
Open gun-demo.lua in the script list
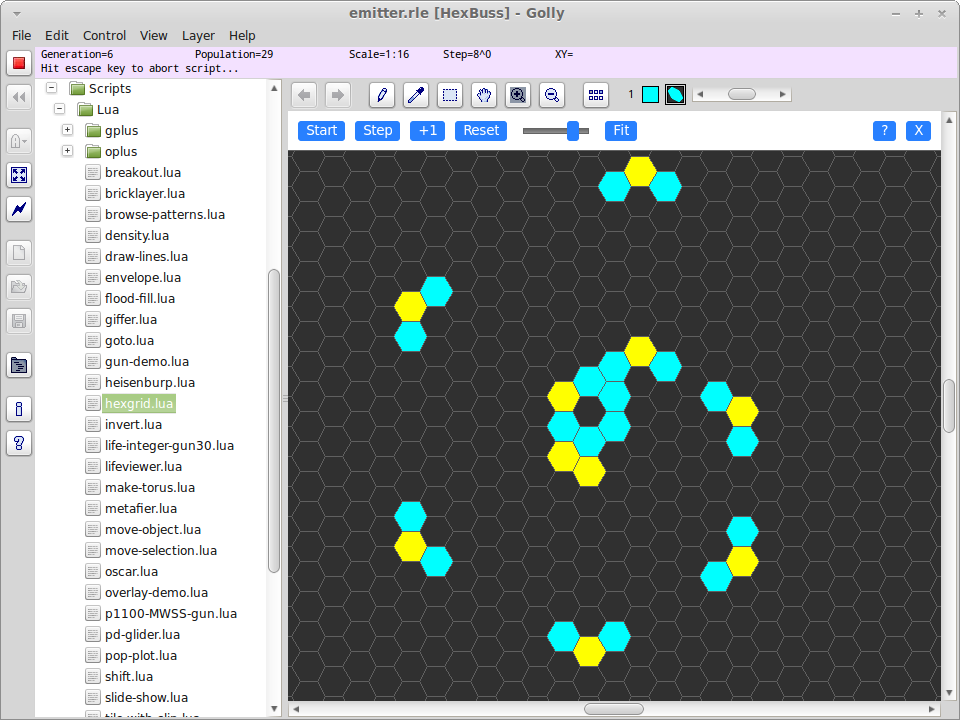point(146,361)
